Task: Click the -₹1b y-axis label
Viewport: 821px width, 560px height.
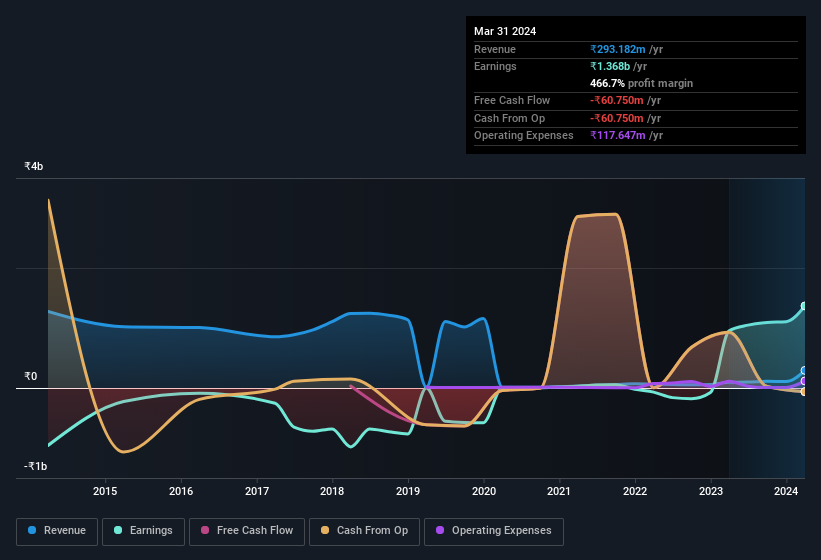Action: click(x=37, y=466)
